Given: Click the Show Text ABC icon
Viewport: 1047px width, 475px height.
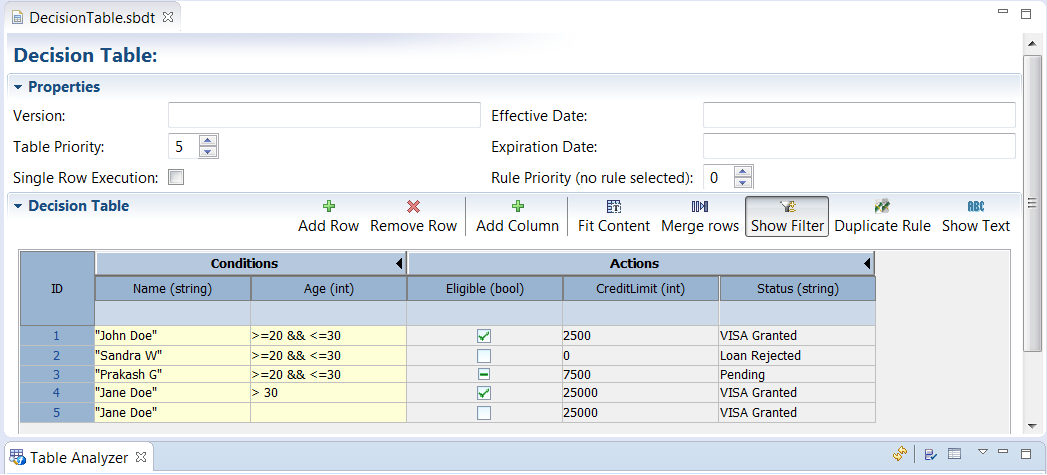Looking at the screenshot, I should point(975,207).
